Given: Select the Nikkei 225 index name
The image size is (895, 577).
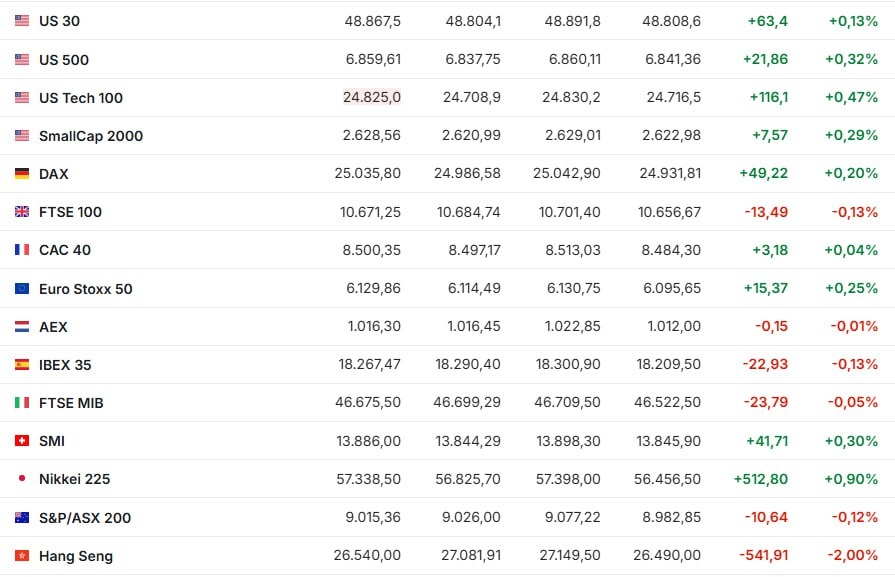Looking at the screenshot, I should point(74,479).
